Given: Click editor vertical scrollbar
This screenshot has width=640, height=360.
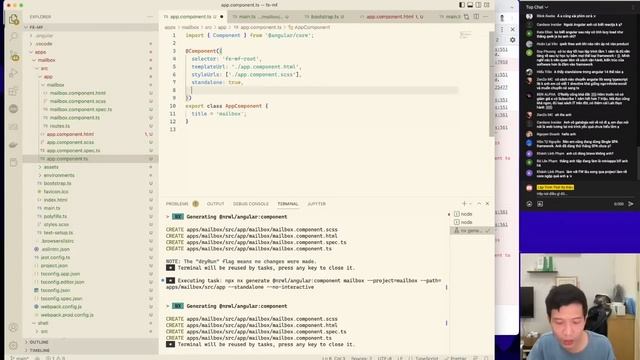Looking at the screenshot, I should point(491,84).
